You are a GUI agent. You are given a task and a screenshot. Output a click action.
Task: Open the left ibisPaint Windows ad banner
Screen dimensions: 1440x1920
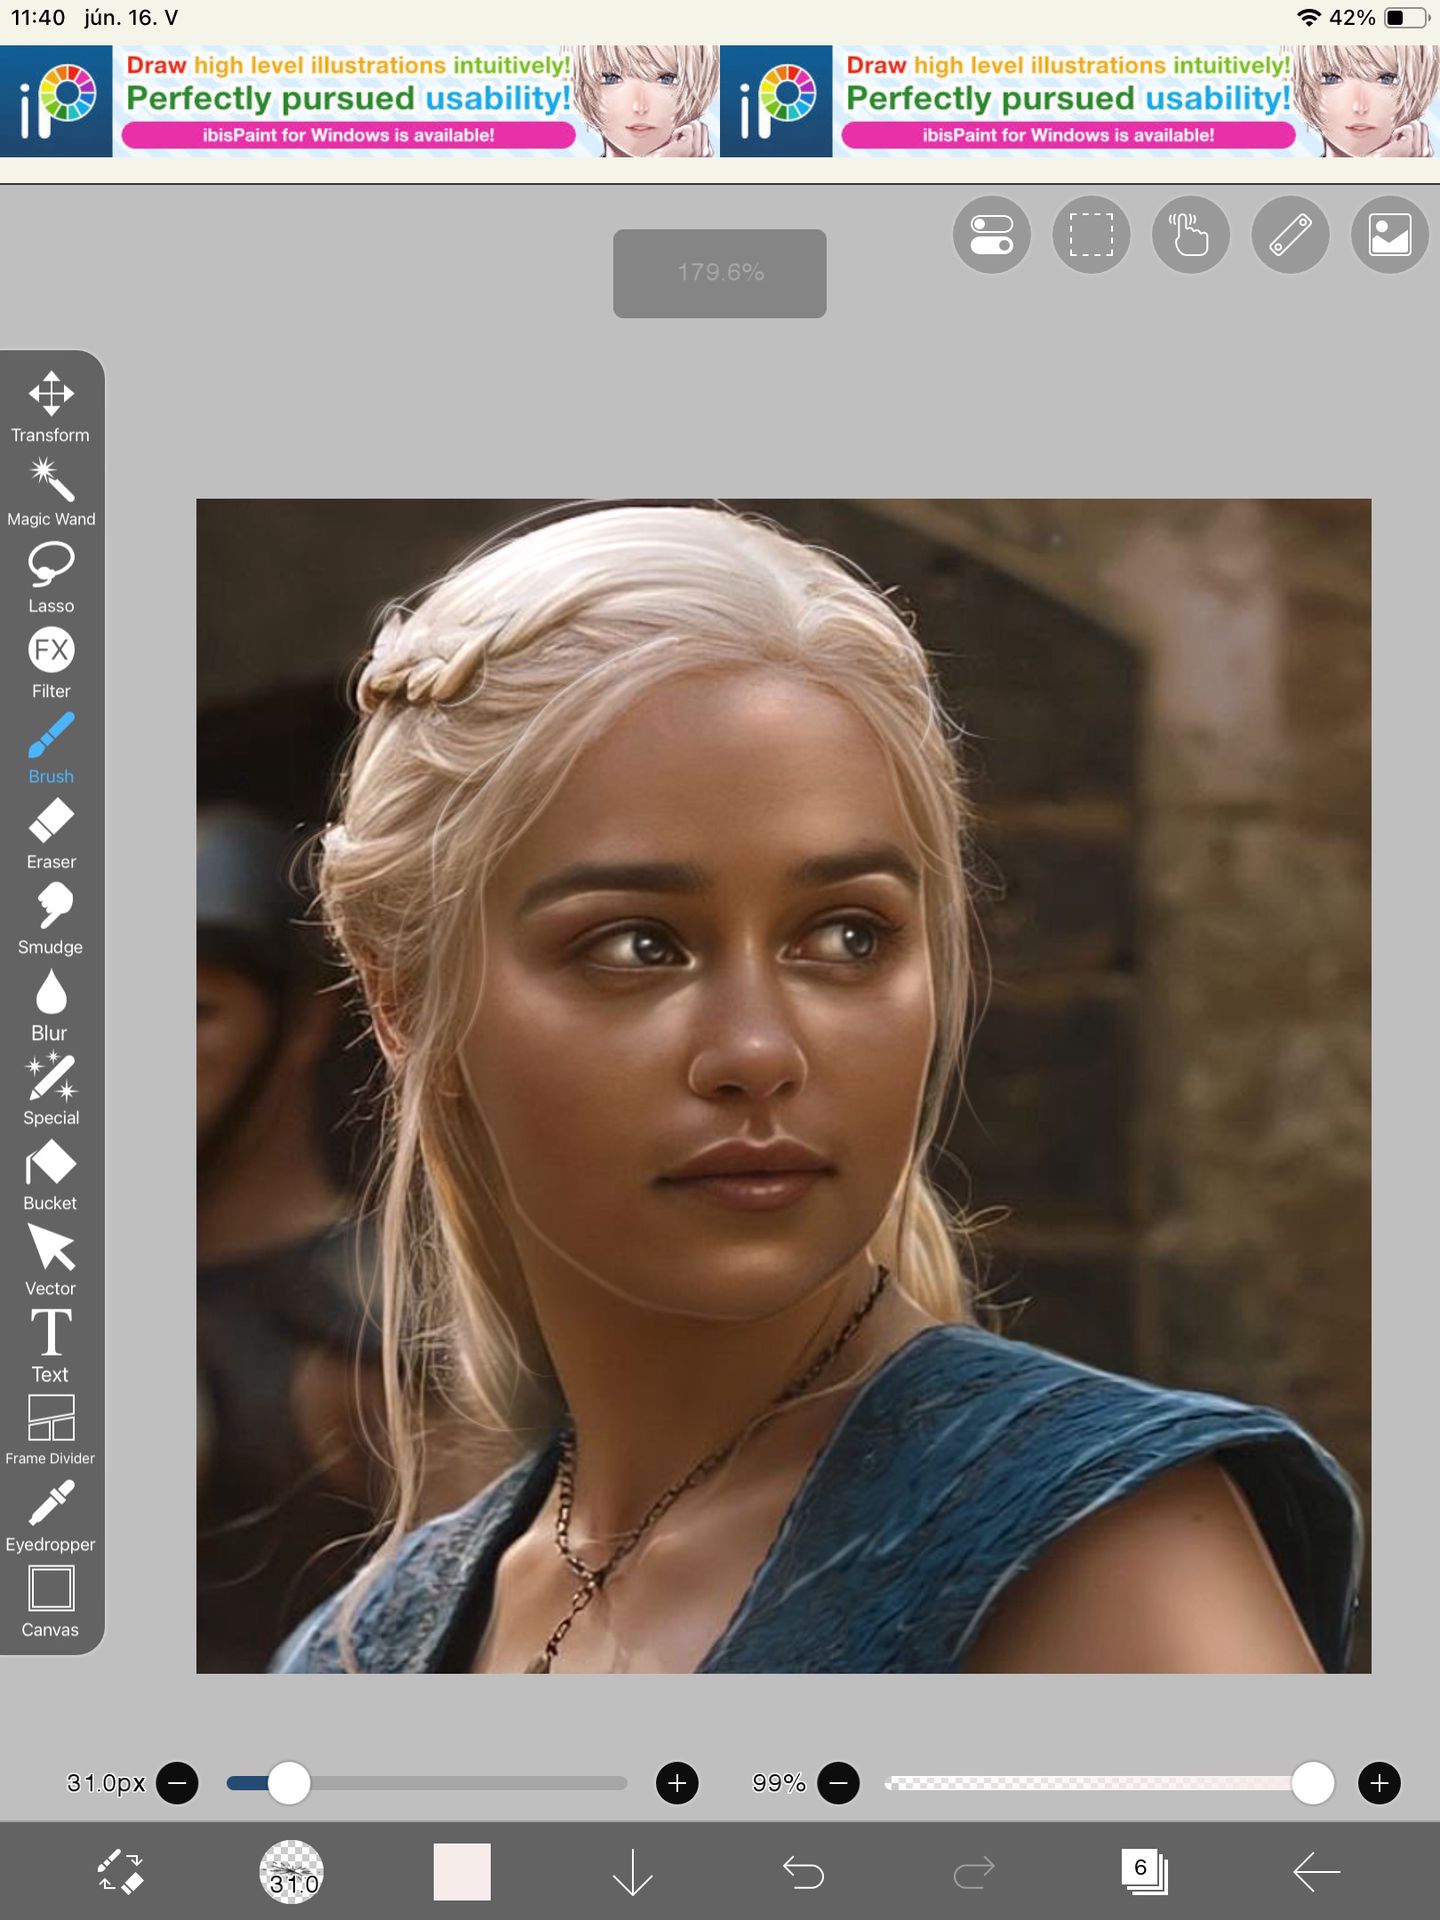pos(360,101)
